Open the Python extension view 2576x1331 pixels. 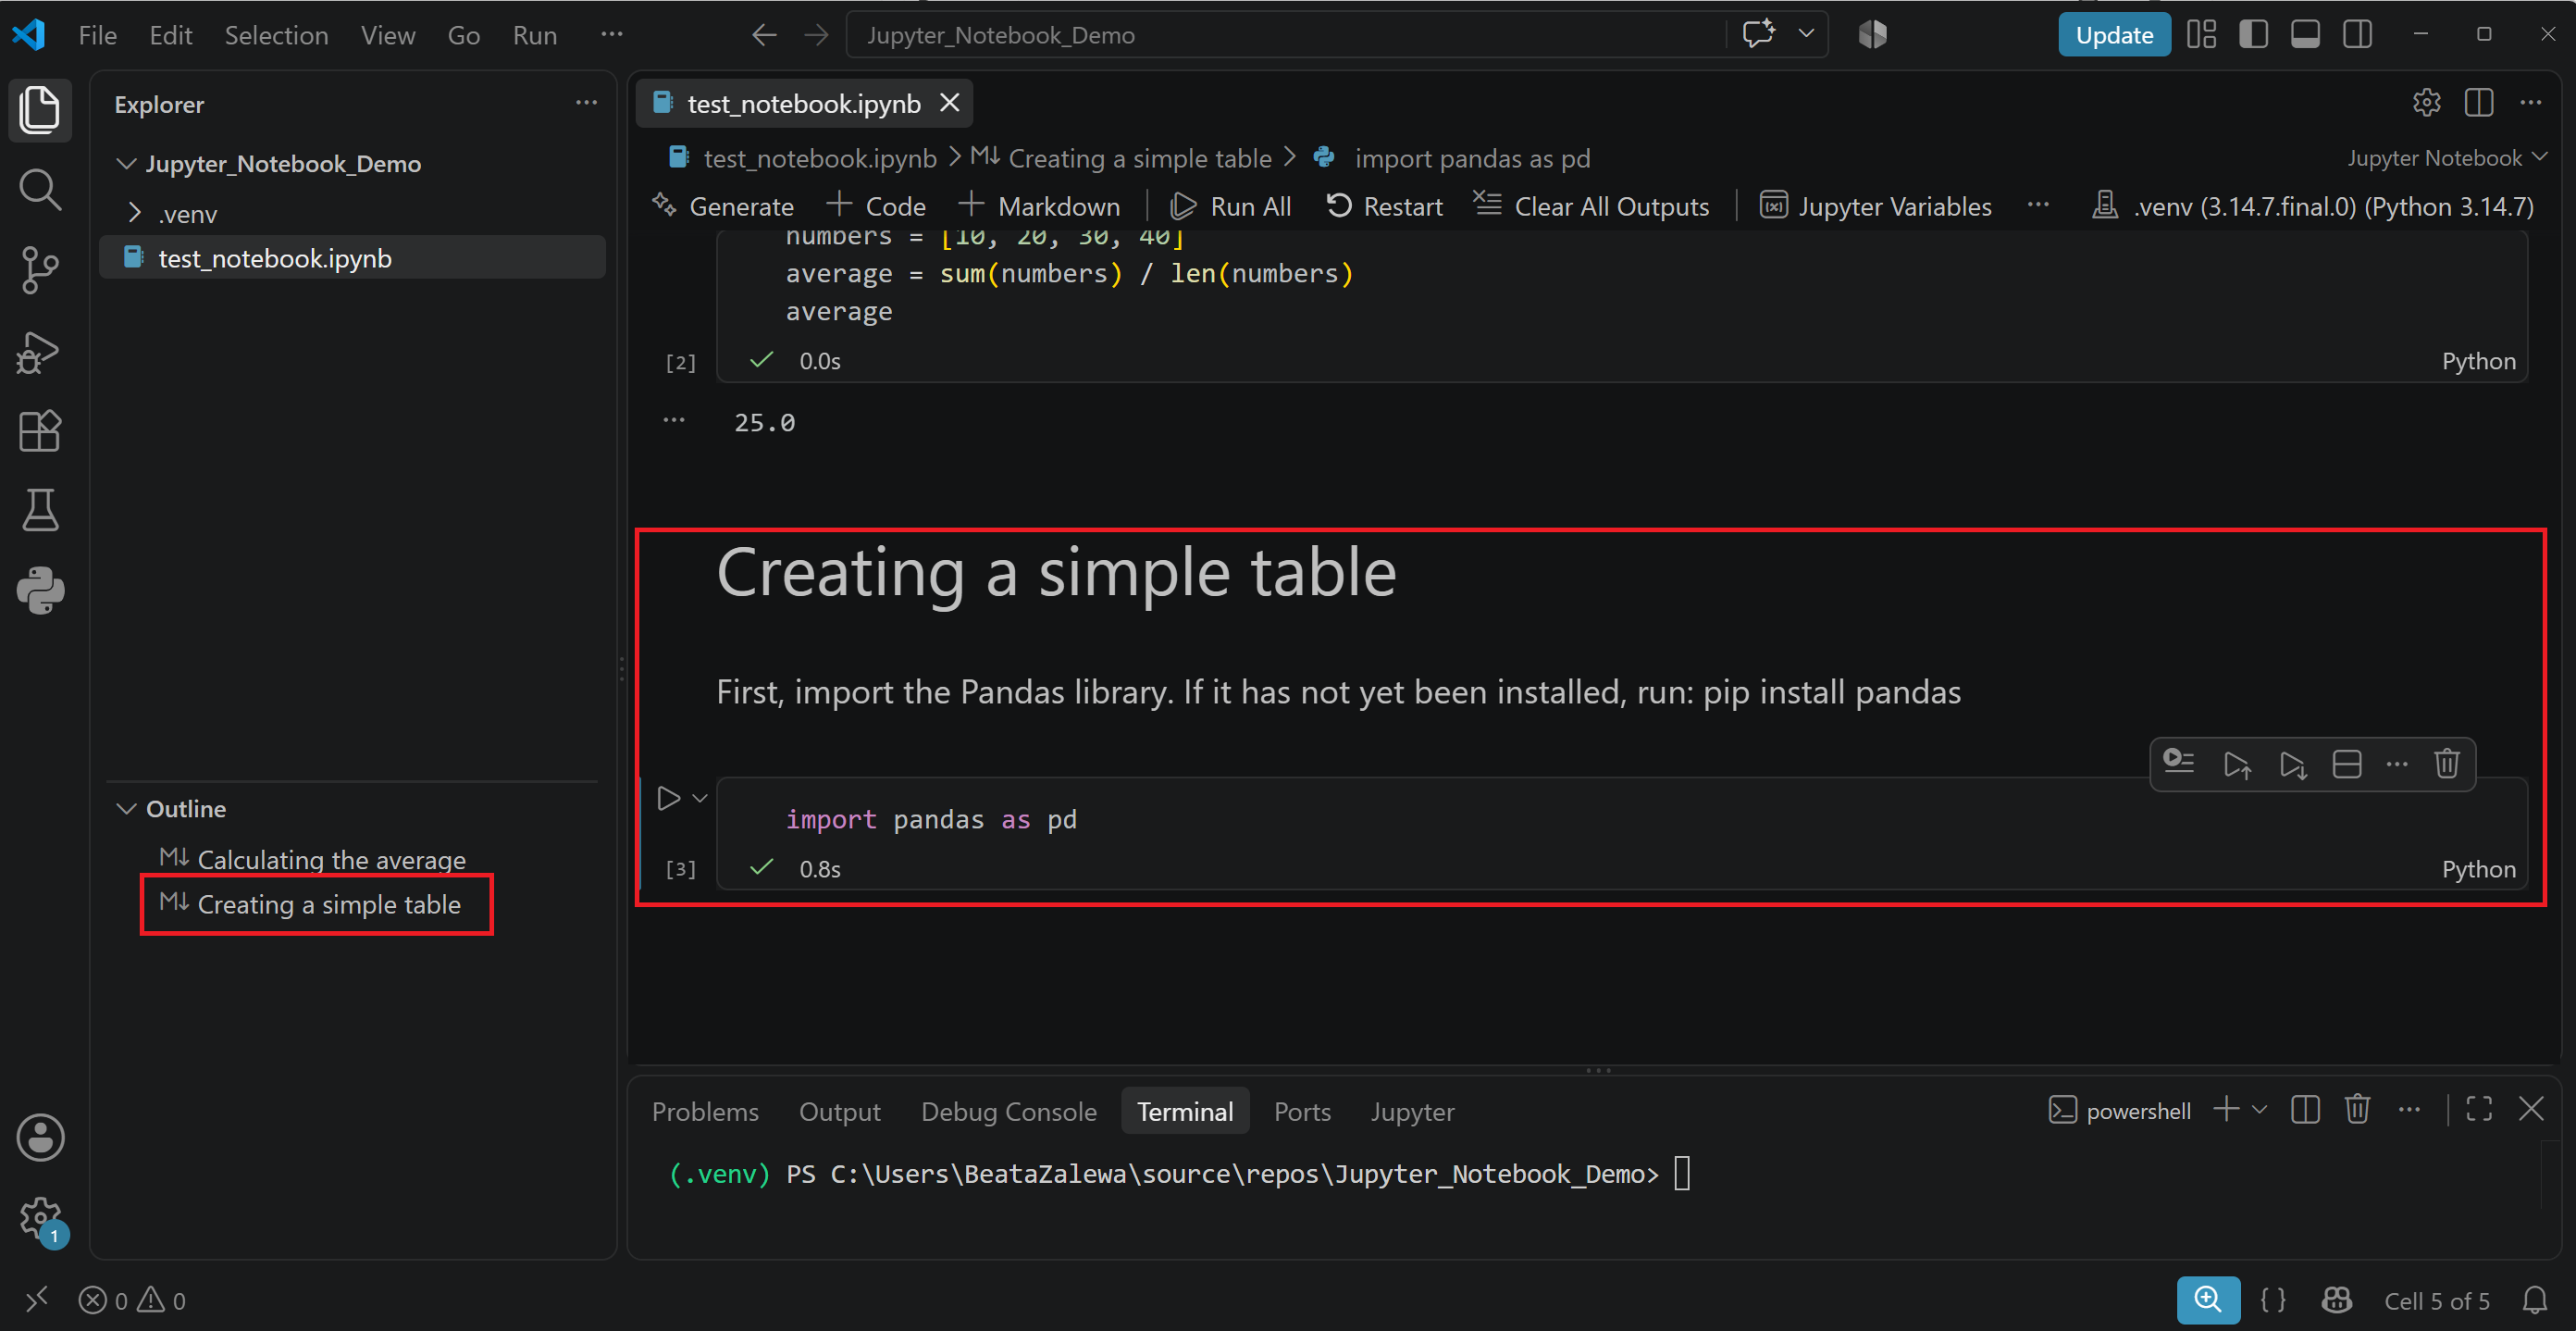click(x=40, y=590)
